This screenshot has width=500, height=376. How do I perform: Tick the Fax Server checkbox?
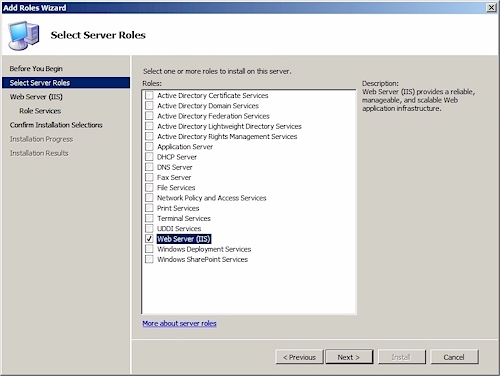point(149,177)
